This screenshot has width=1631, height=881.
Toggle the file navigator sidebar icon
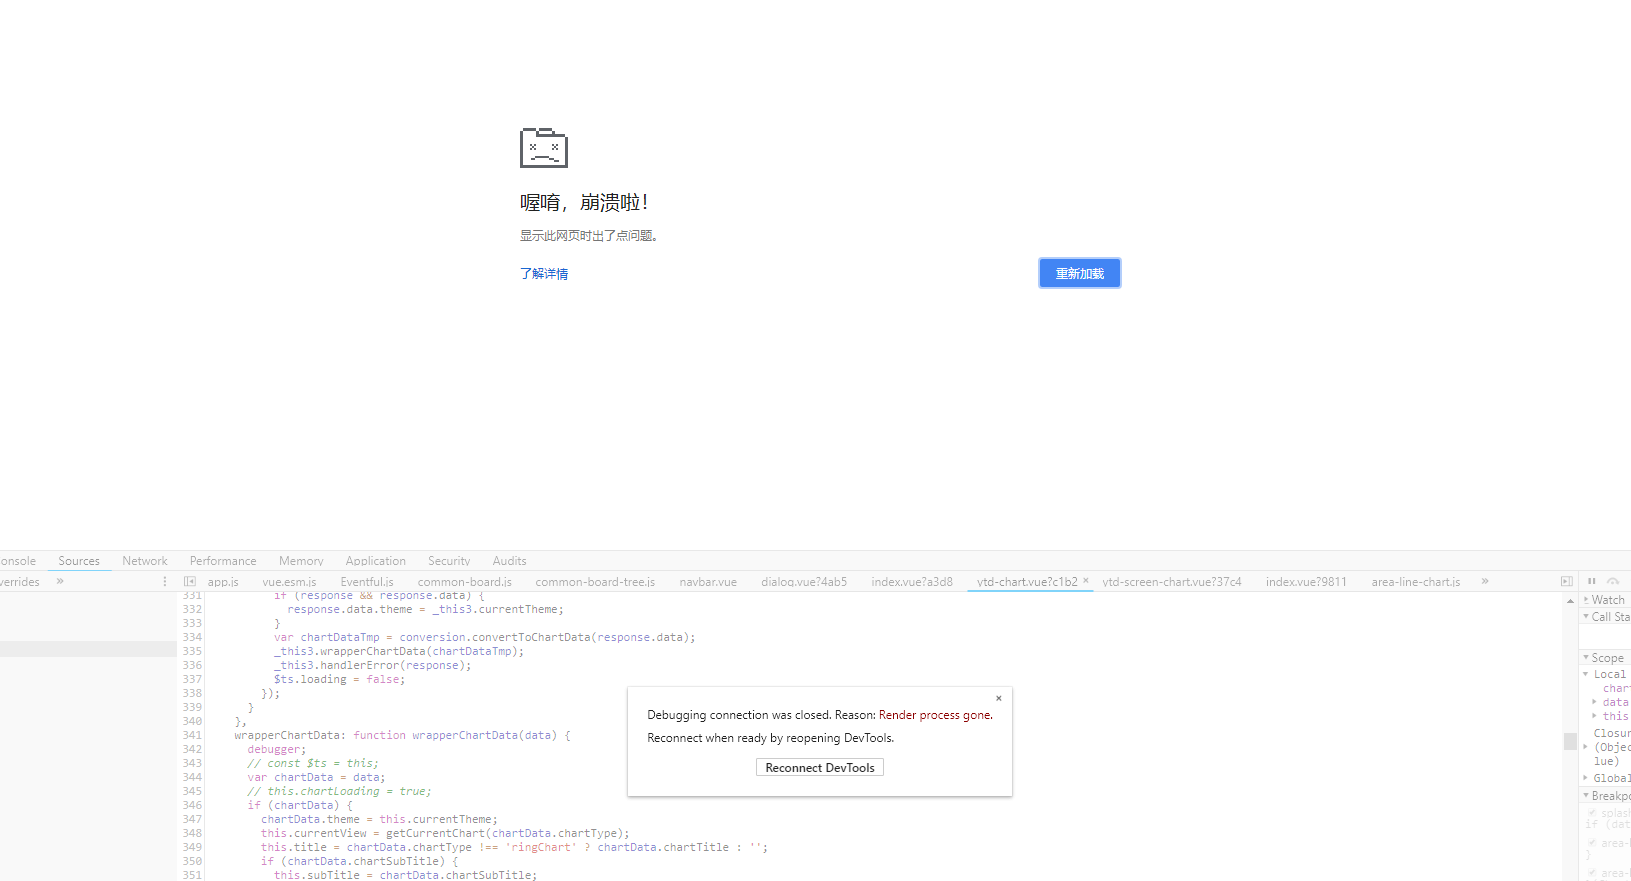click(x=189, y=581)
